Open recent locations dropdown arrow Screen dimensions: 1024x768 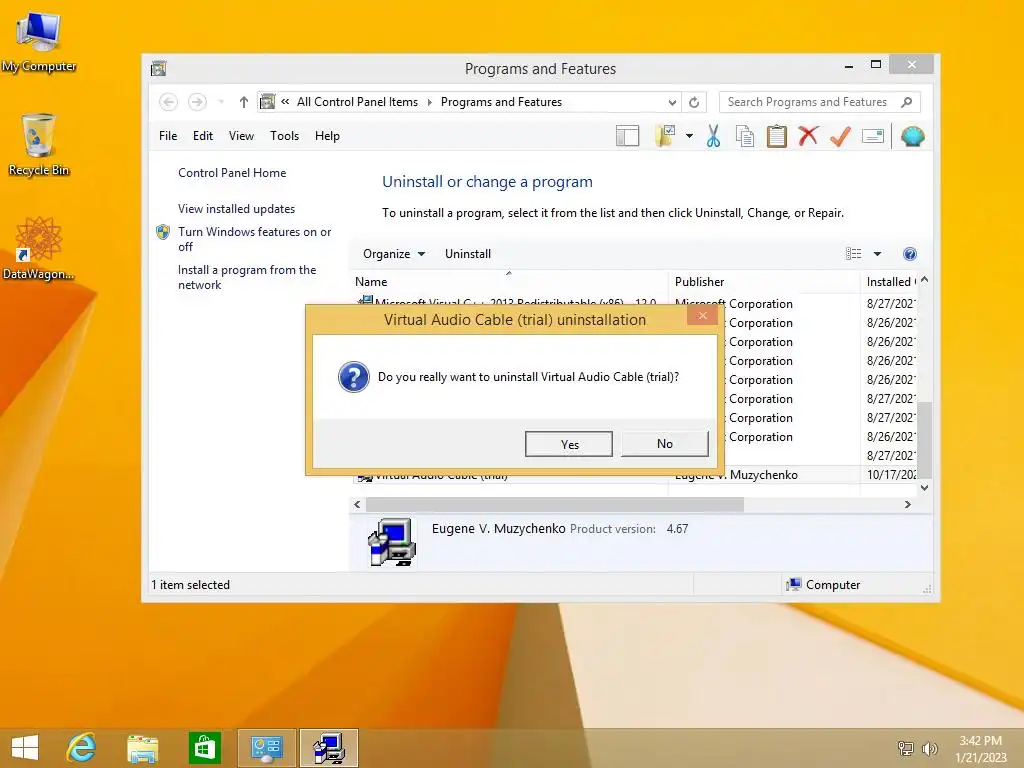[221, 102]
